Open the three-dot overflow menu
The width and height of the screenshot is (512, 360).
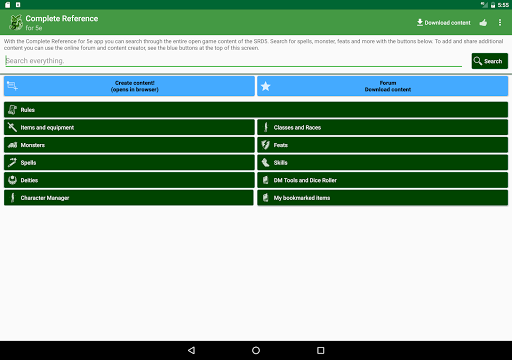point(500,22)
